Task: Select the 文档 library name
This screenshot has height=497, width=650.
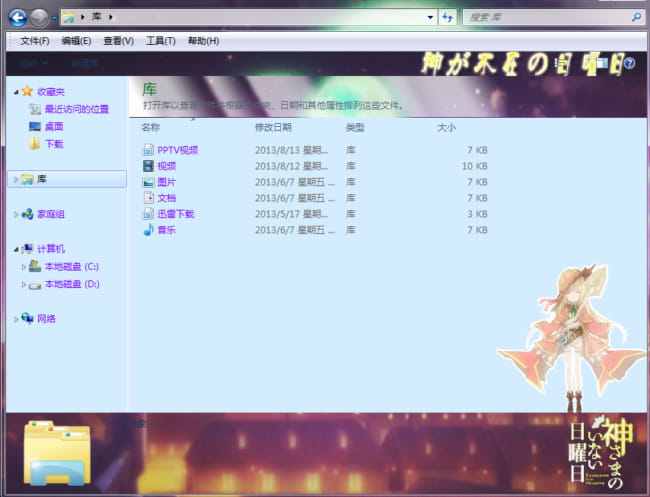Action: (167, 198)
